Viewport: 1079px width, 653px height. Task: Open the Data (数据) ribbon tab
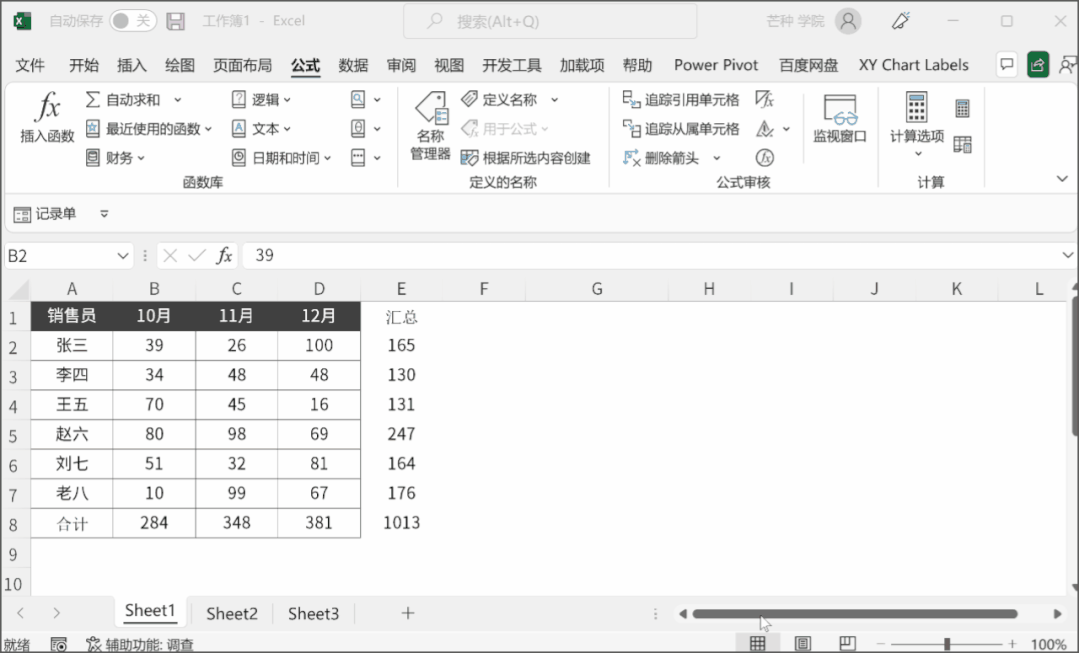click(353, 65)
